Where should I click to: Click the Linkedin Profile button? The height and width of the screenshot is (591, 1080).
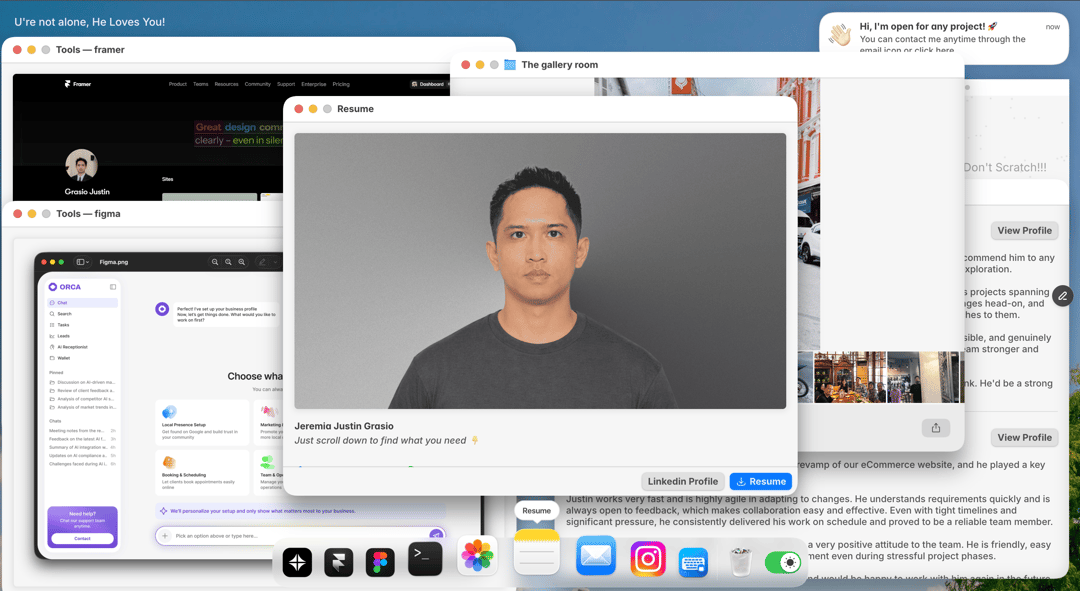tap(683, 481)
